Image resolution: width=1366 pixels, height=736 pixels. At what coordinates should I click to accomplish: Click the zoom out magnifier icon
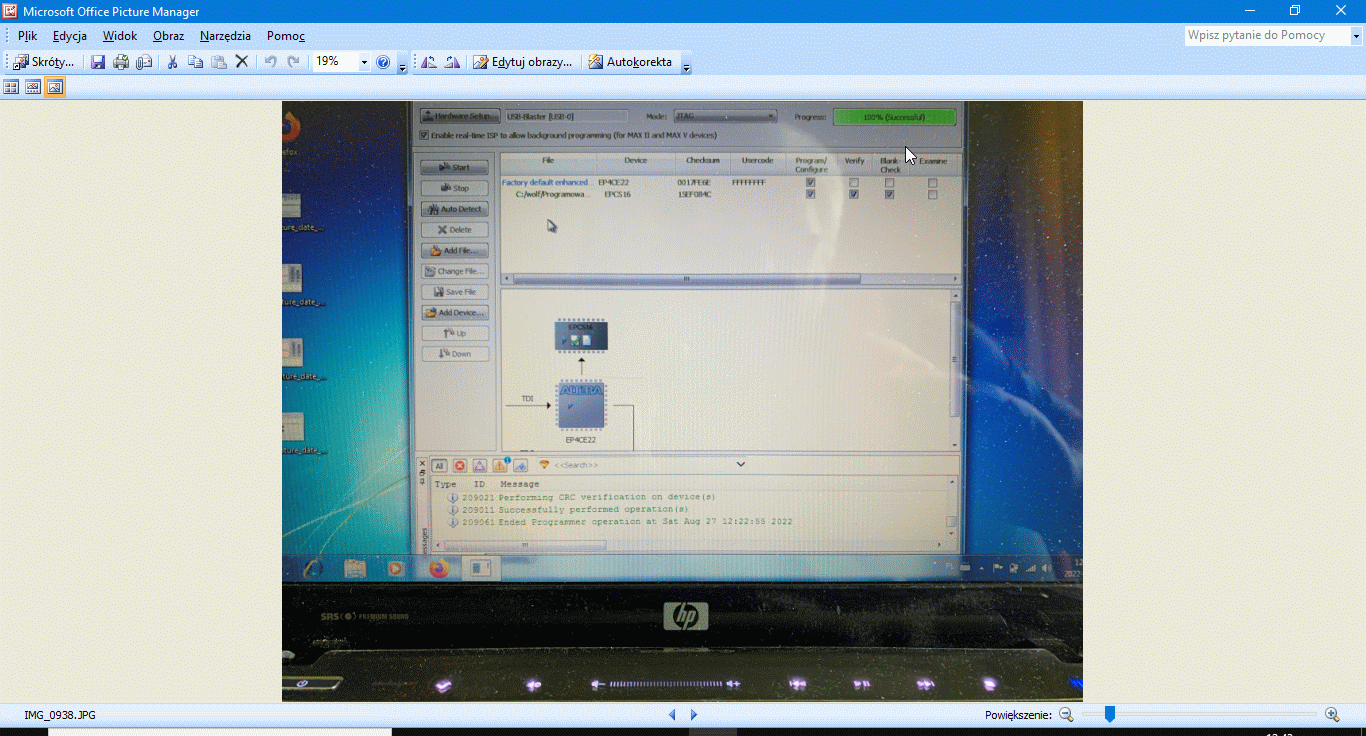1066,714
